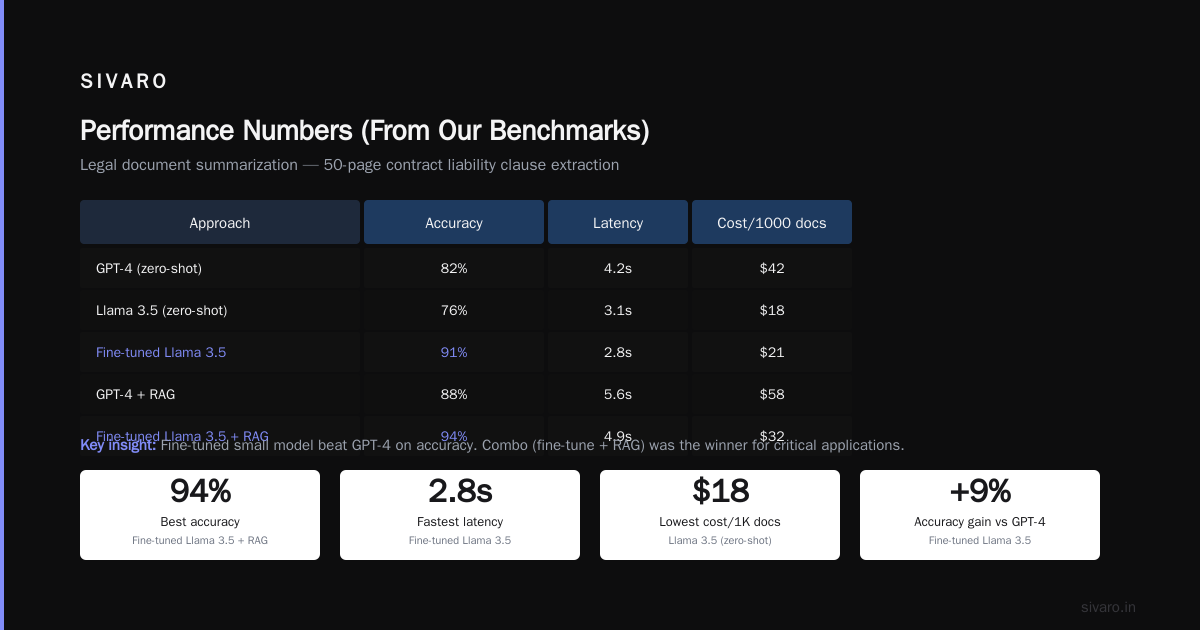Click the 82% GPT-4 accuracy cell

pos(454,268)
